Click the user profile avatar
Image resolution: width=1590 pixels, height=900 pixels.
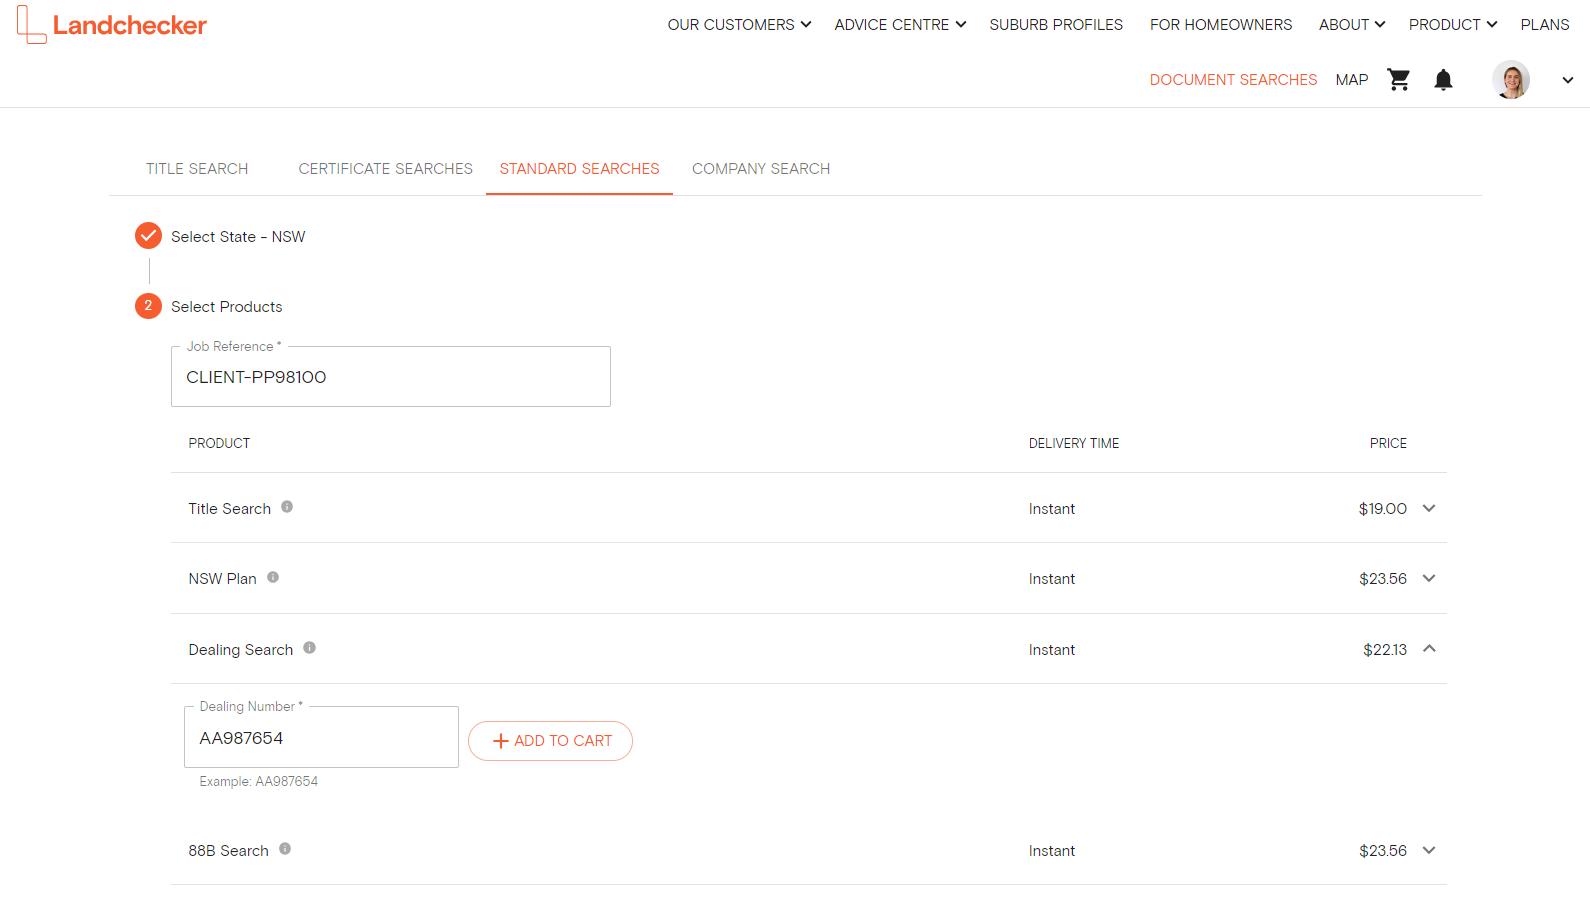1511,80
